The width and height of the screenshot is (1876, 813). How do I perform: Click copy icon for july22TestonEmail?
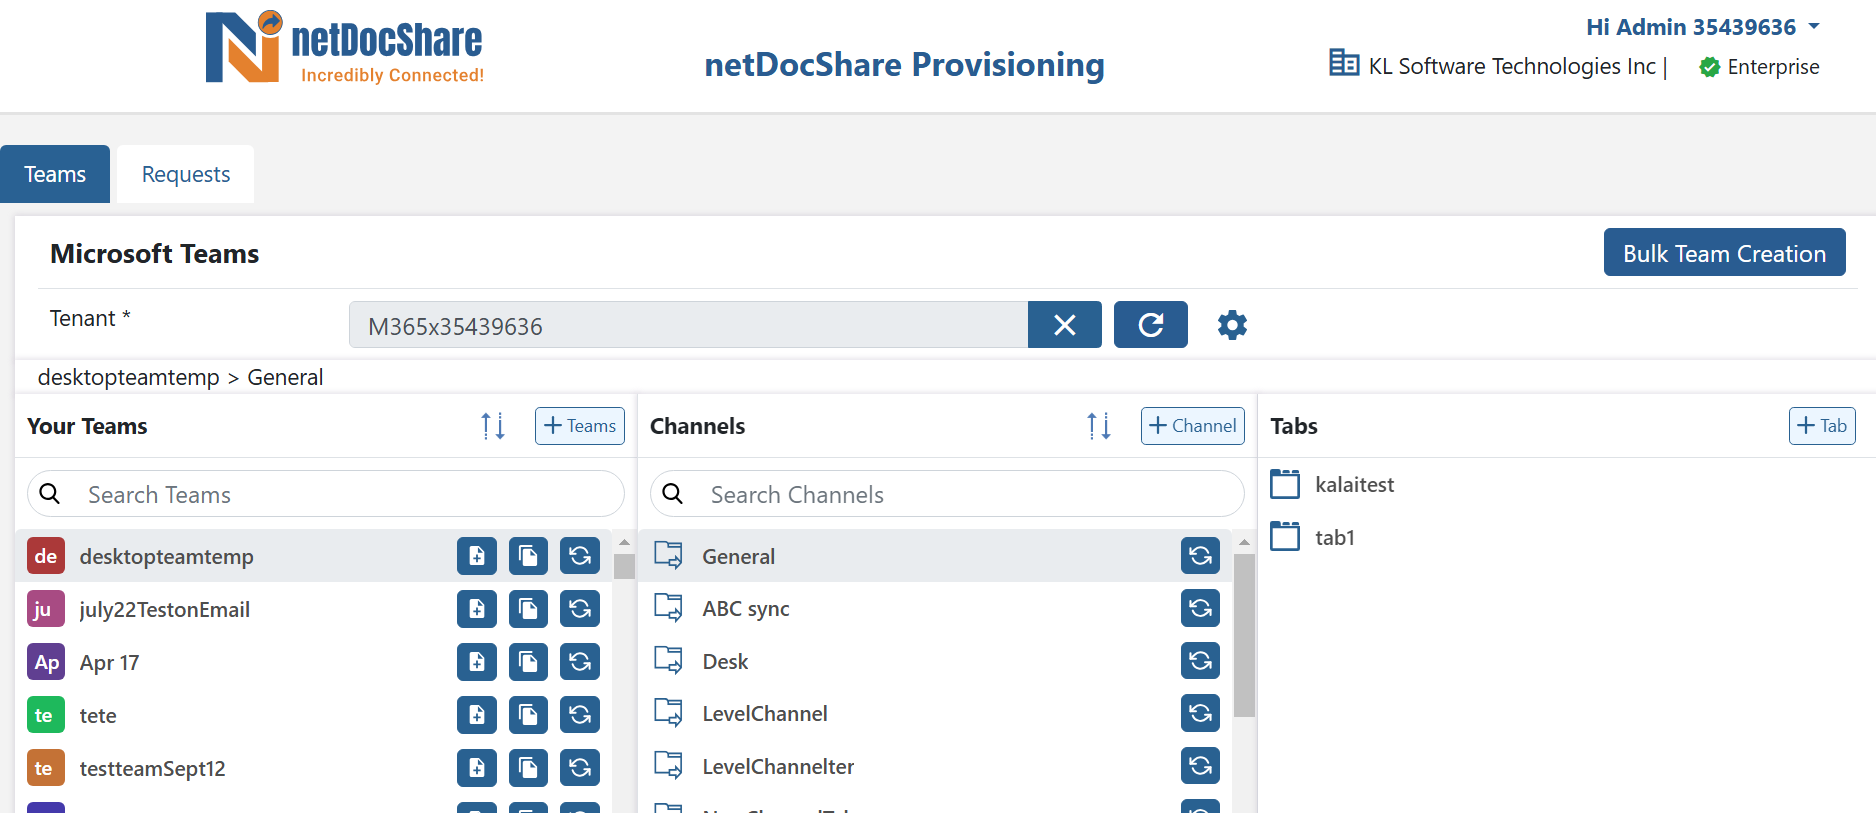[528, 609]
